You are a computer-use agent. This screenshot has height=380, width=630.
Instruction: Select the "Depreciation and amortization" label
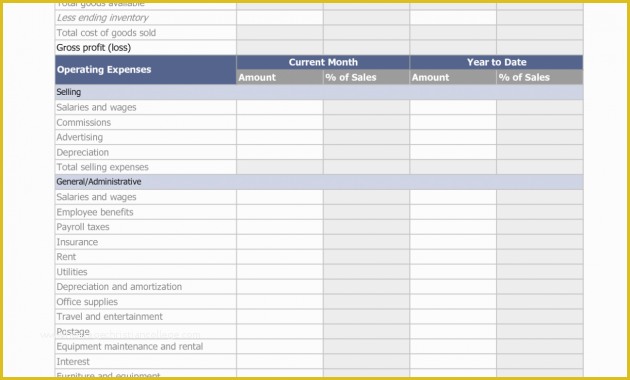coord(119,287)
